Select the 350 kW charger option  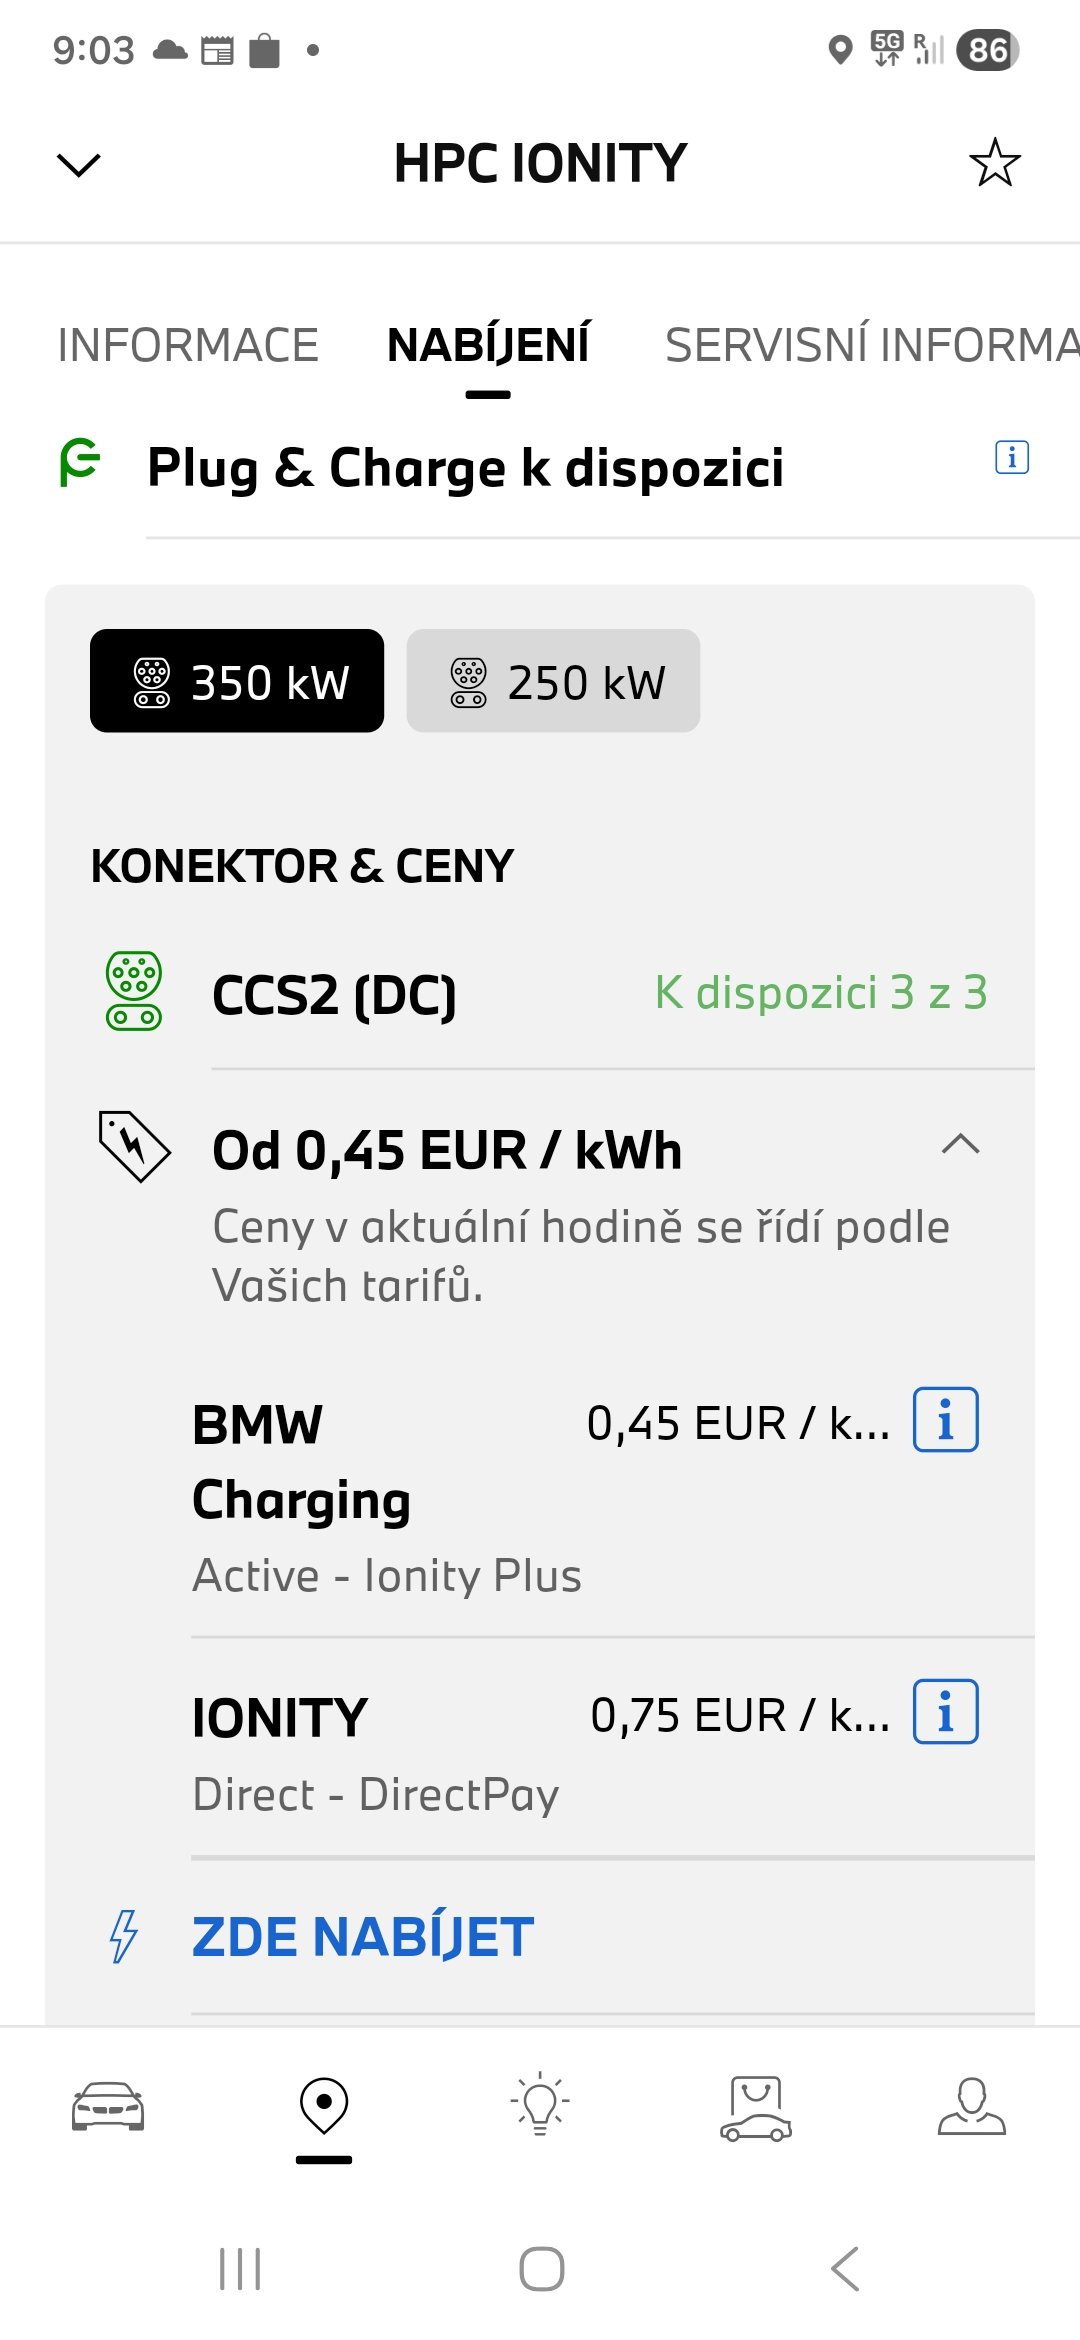pos(237,681)
